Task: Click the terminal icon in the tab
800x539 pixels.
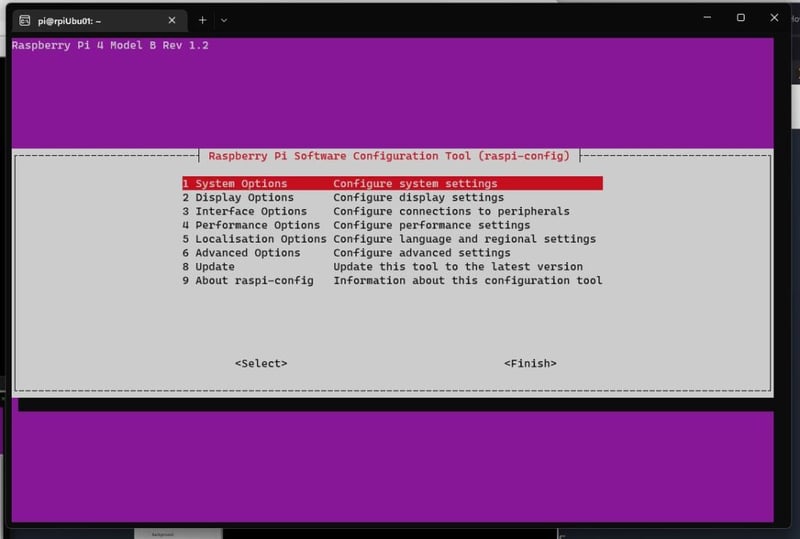Action: [x=24, y=20]
